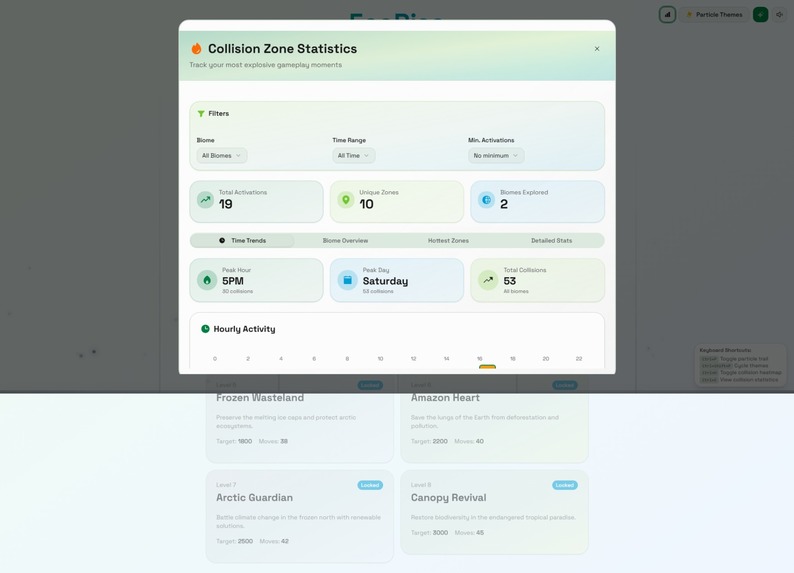Click the Locked badge on Canopy Revival

tap(565, 485)
